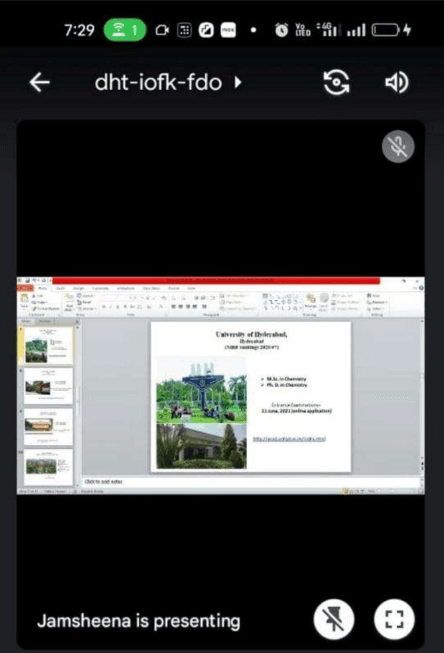Toggle speaker audio output icon
Viewport: 444px width, 653px height.
point(397,82)
